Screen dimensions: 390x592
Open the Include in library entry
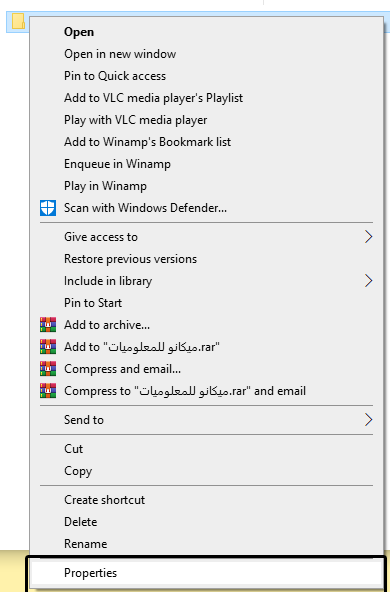tap(207, 281)
